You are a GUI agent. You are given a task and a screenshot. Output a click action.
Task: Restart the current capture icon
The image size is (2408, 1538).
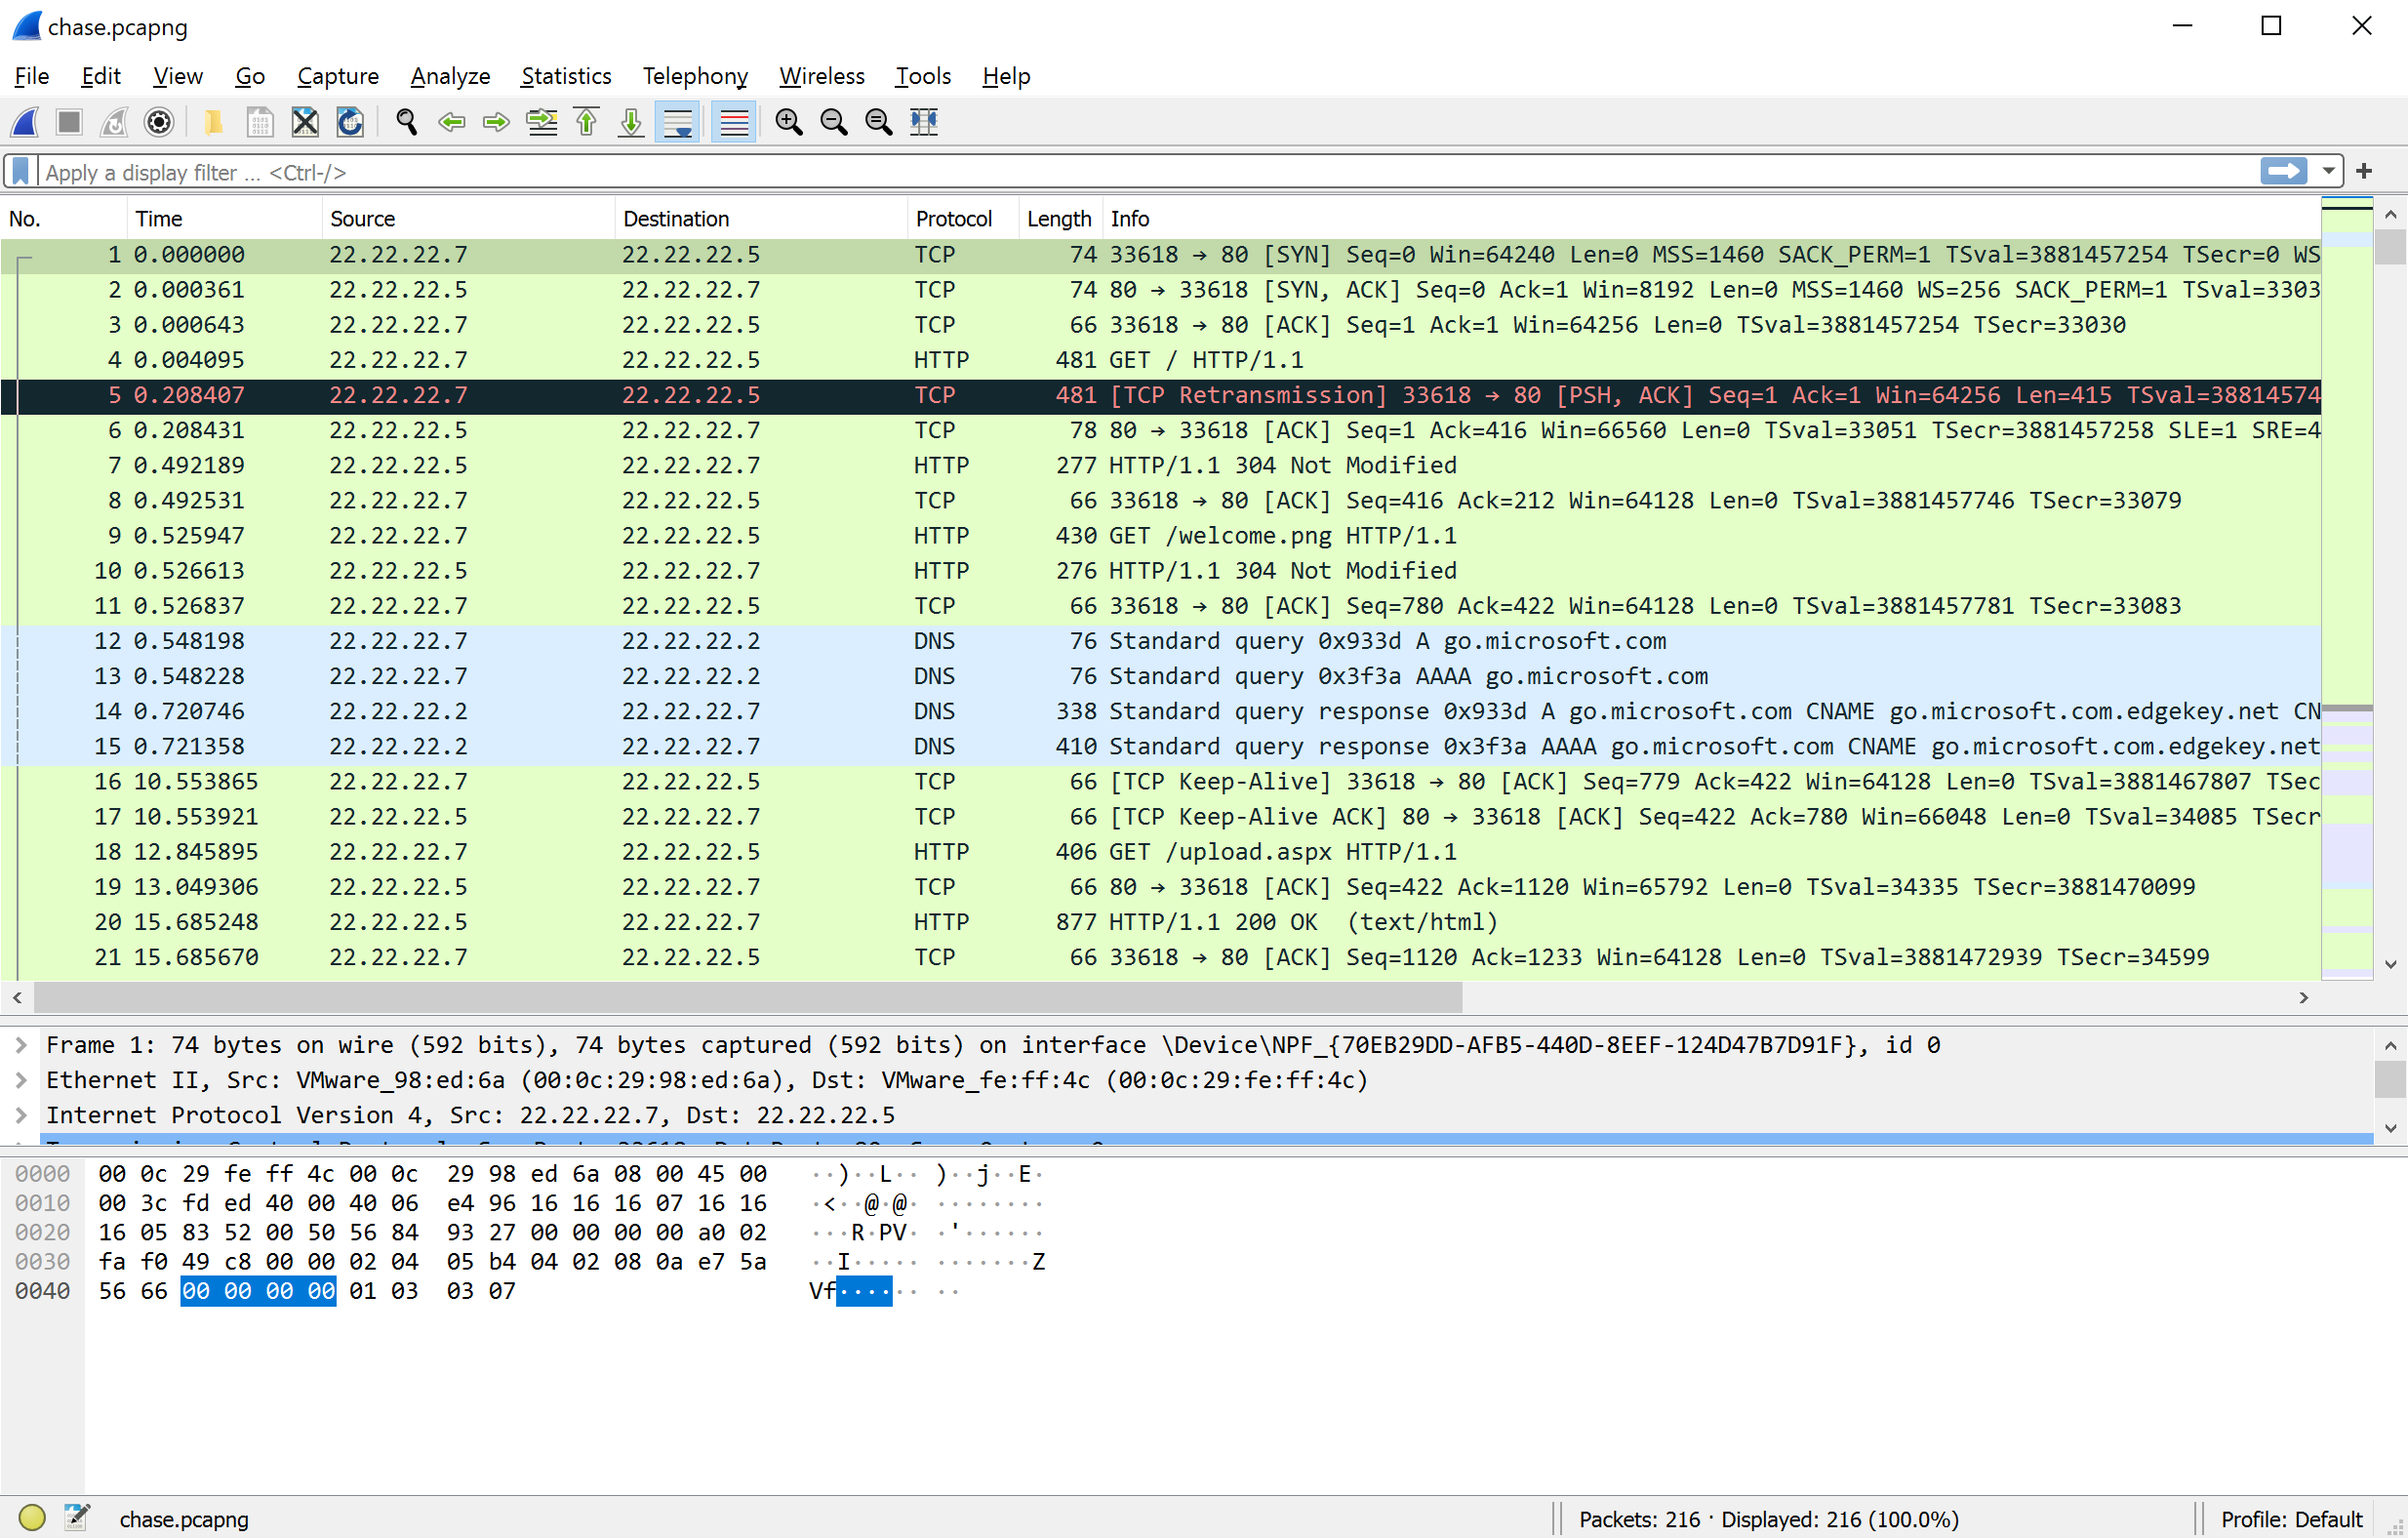tap(114, 122)
